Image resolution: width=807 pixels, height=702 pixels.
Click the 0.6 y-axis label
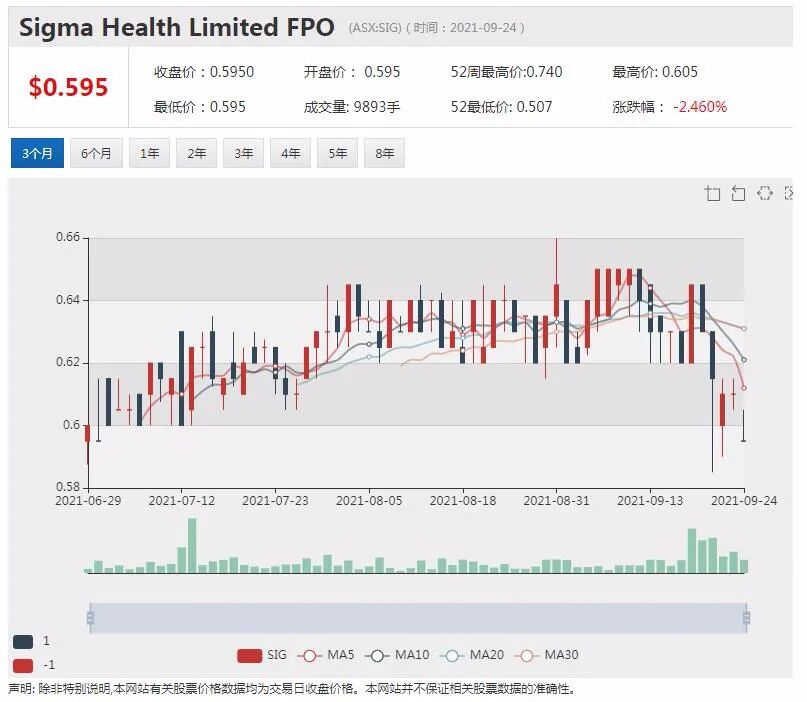72,425
